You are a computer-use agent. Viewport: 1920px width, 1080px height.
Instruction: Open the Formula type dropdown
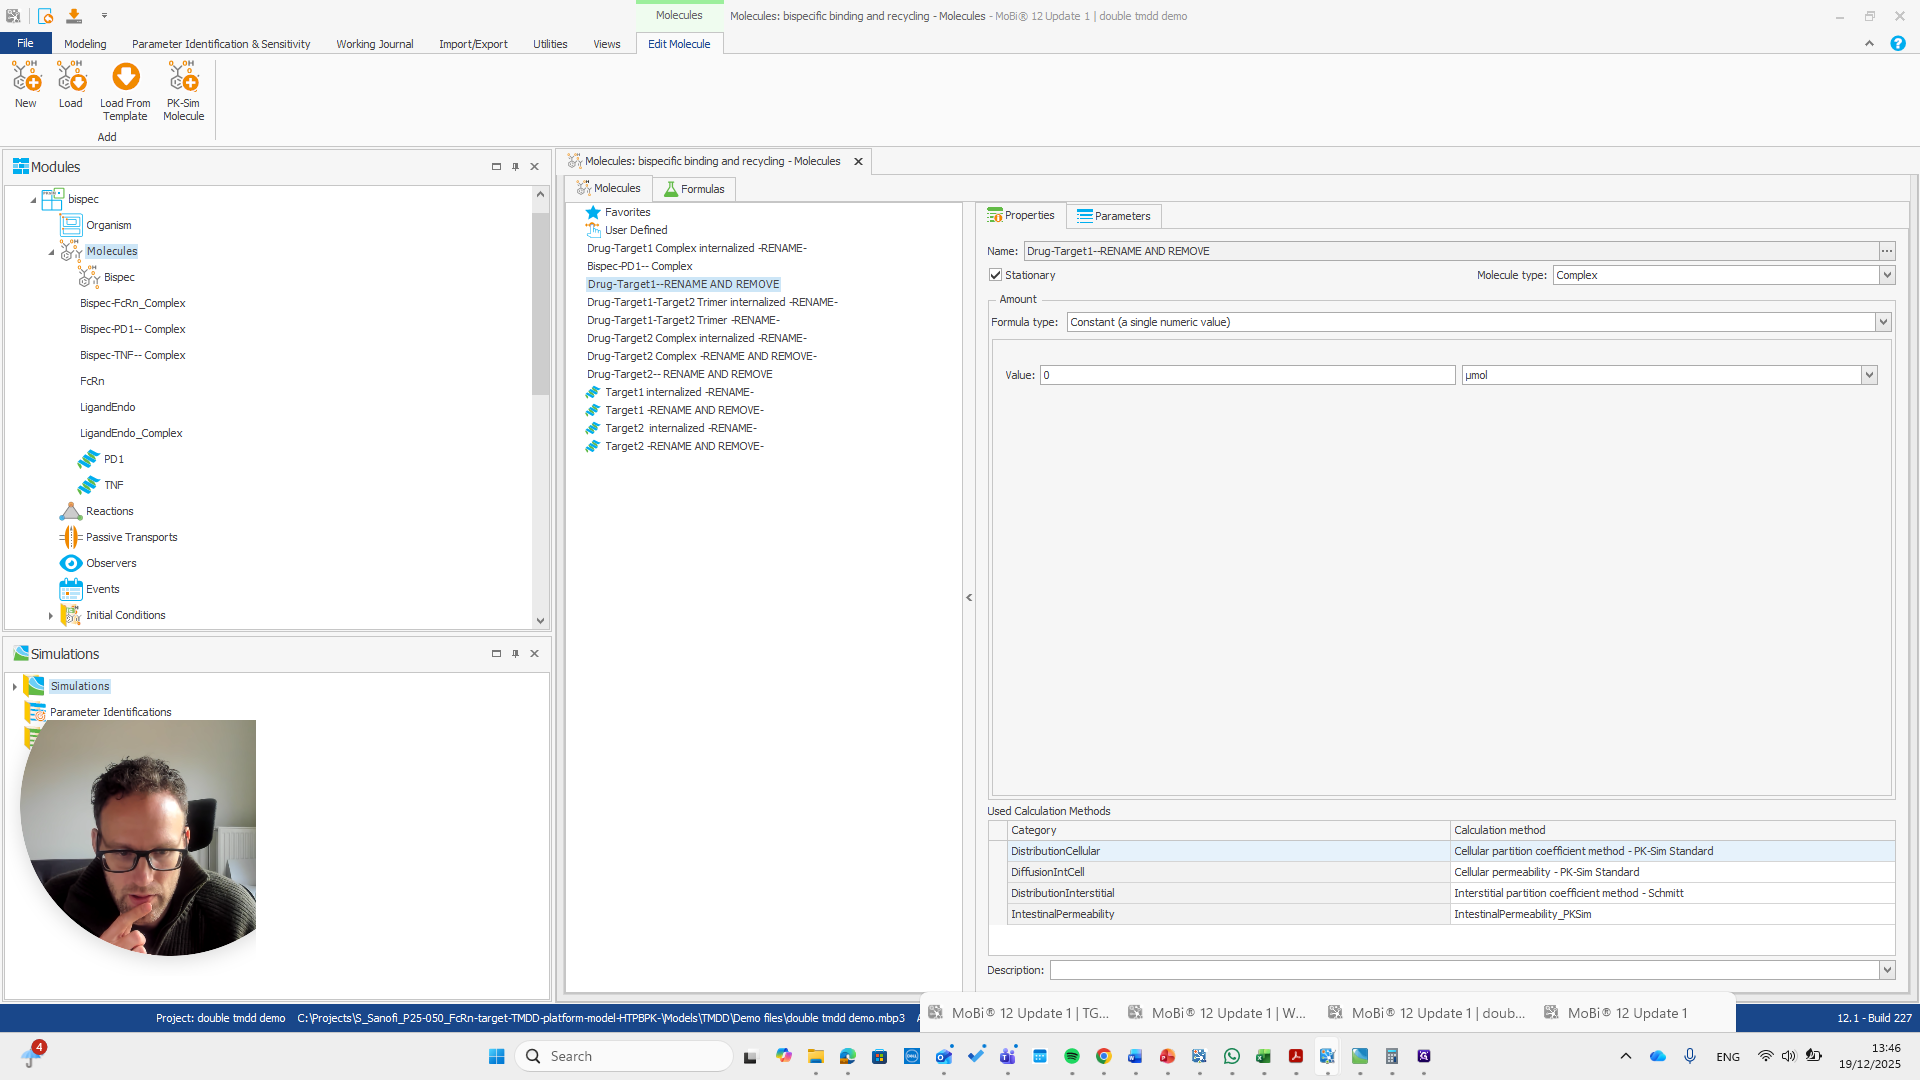click(1883, 322)
